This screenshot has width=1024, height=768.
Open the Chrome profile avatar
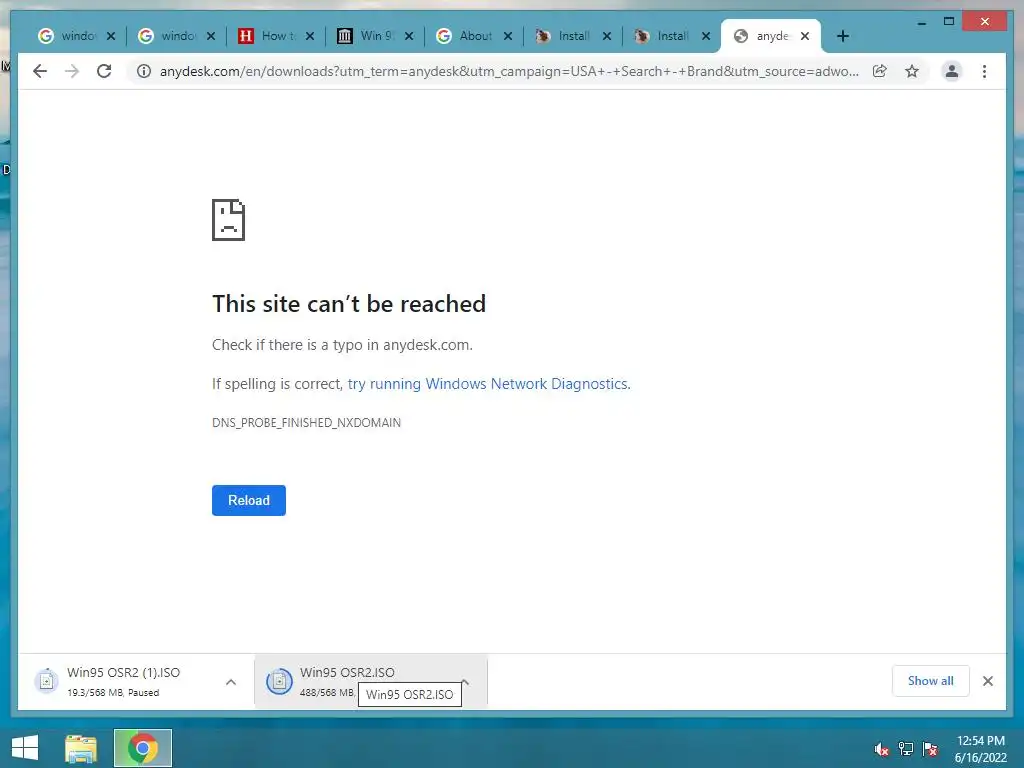point(952,71)
